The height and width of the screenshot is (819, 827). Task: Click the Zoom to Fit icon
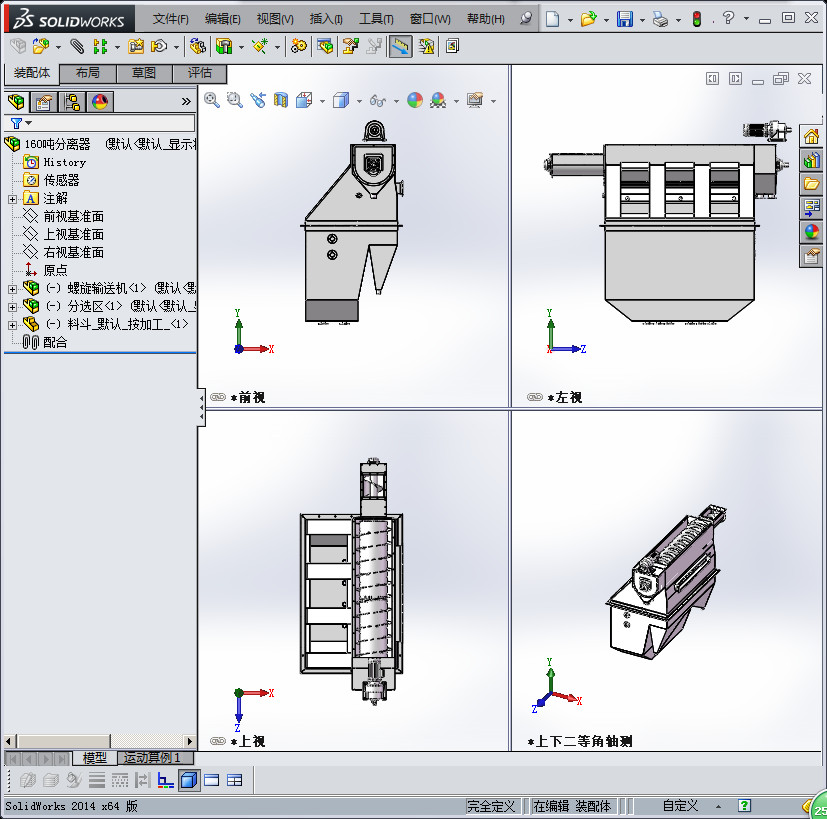click(212, 100)
